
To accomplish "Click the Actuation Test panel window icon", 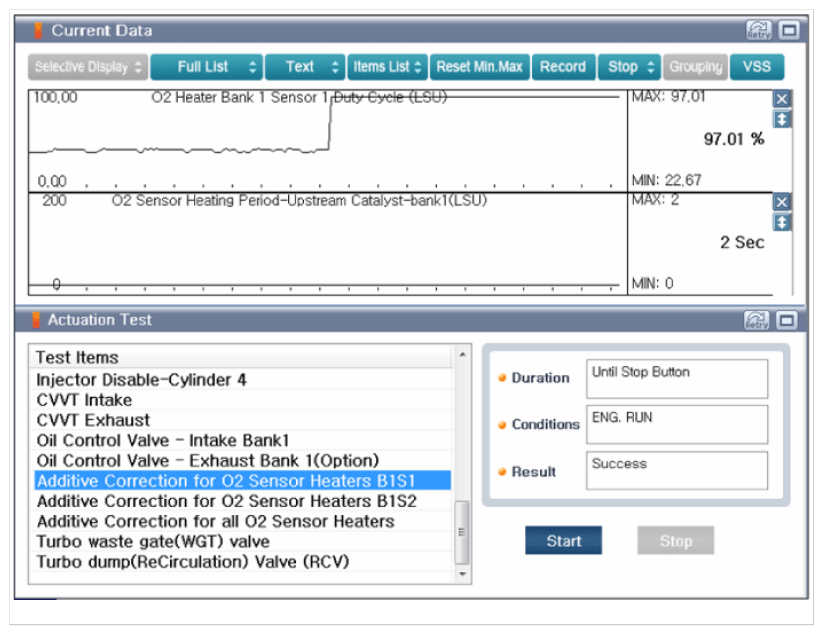I will tap(789, 320).
